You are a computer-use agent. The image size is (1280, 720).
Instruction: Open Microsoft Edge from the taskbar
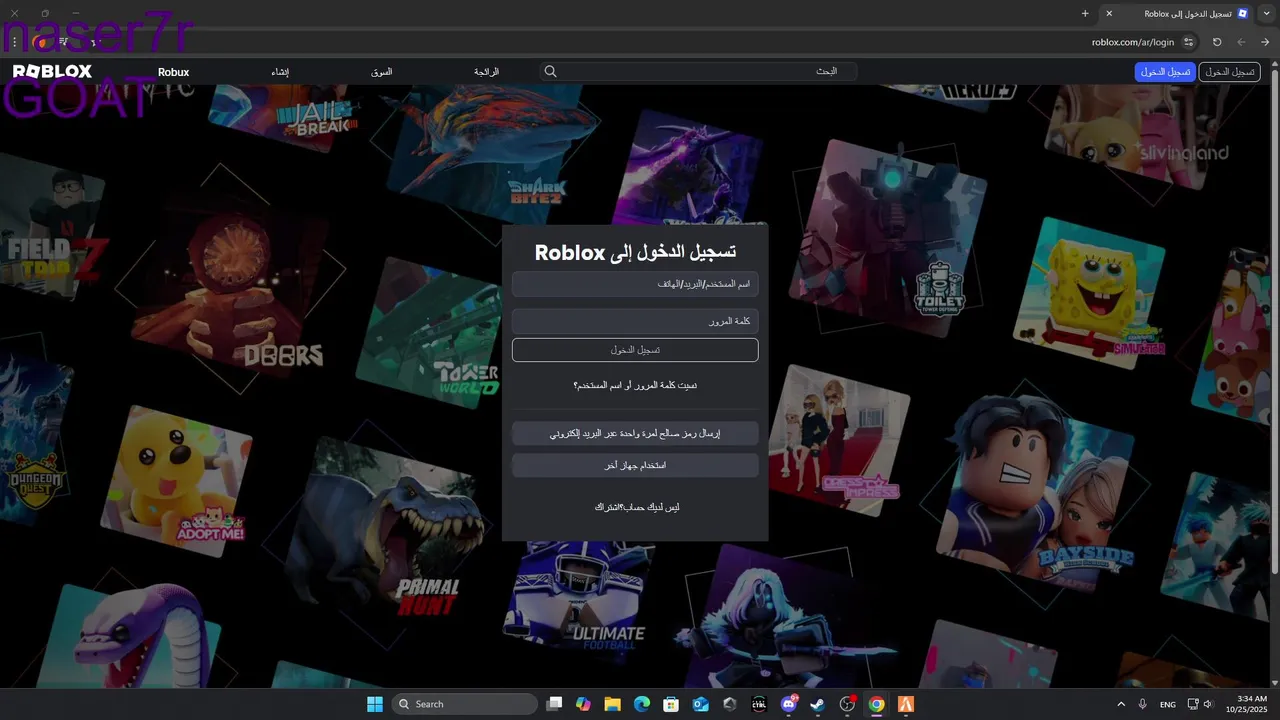642,704
